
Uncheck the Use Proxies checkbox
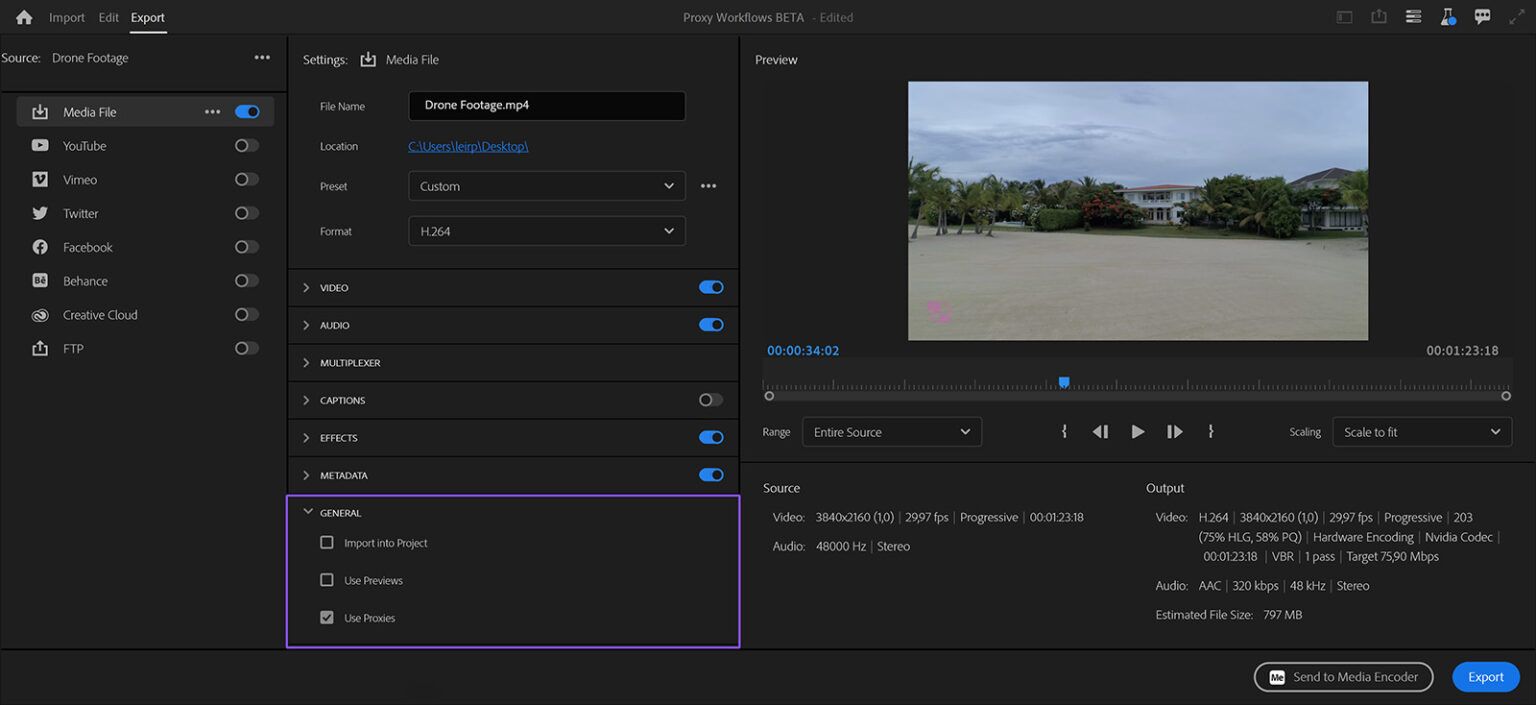point(327,617)
